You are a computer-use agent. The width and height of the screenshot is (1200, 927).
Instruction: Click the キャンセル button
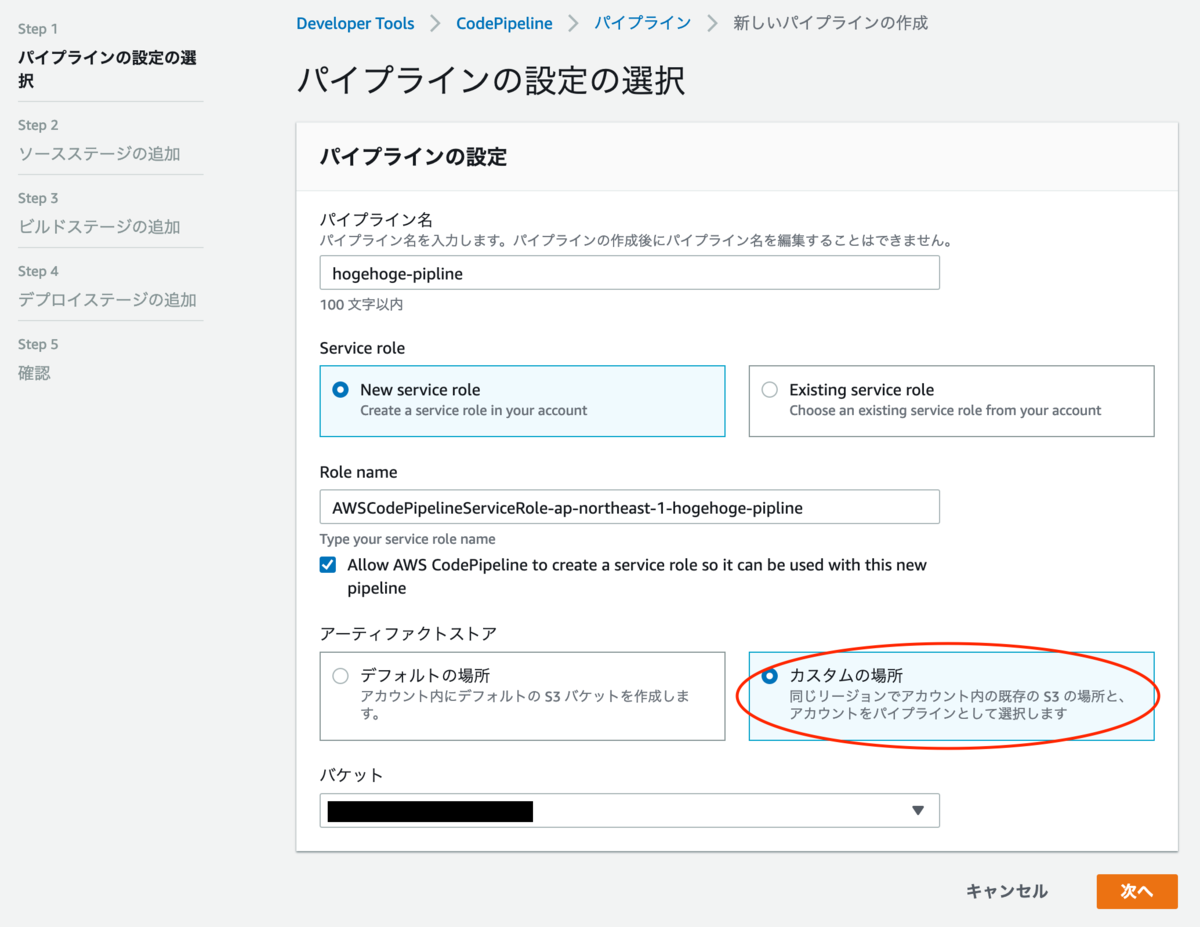coord(1007,891)
